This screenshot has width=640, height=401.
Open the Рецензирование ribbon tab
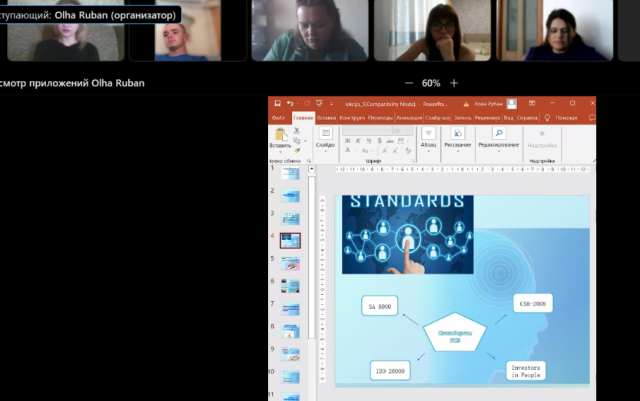click(x=487, y=118)
